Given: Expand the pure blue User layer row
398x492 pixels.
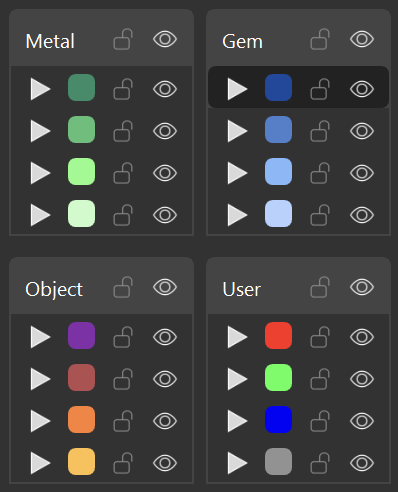Looking at the screenshot, I should (237, 421).
